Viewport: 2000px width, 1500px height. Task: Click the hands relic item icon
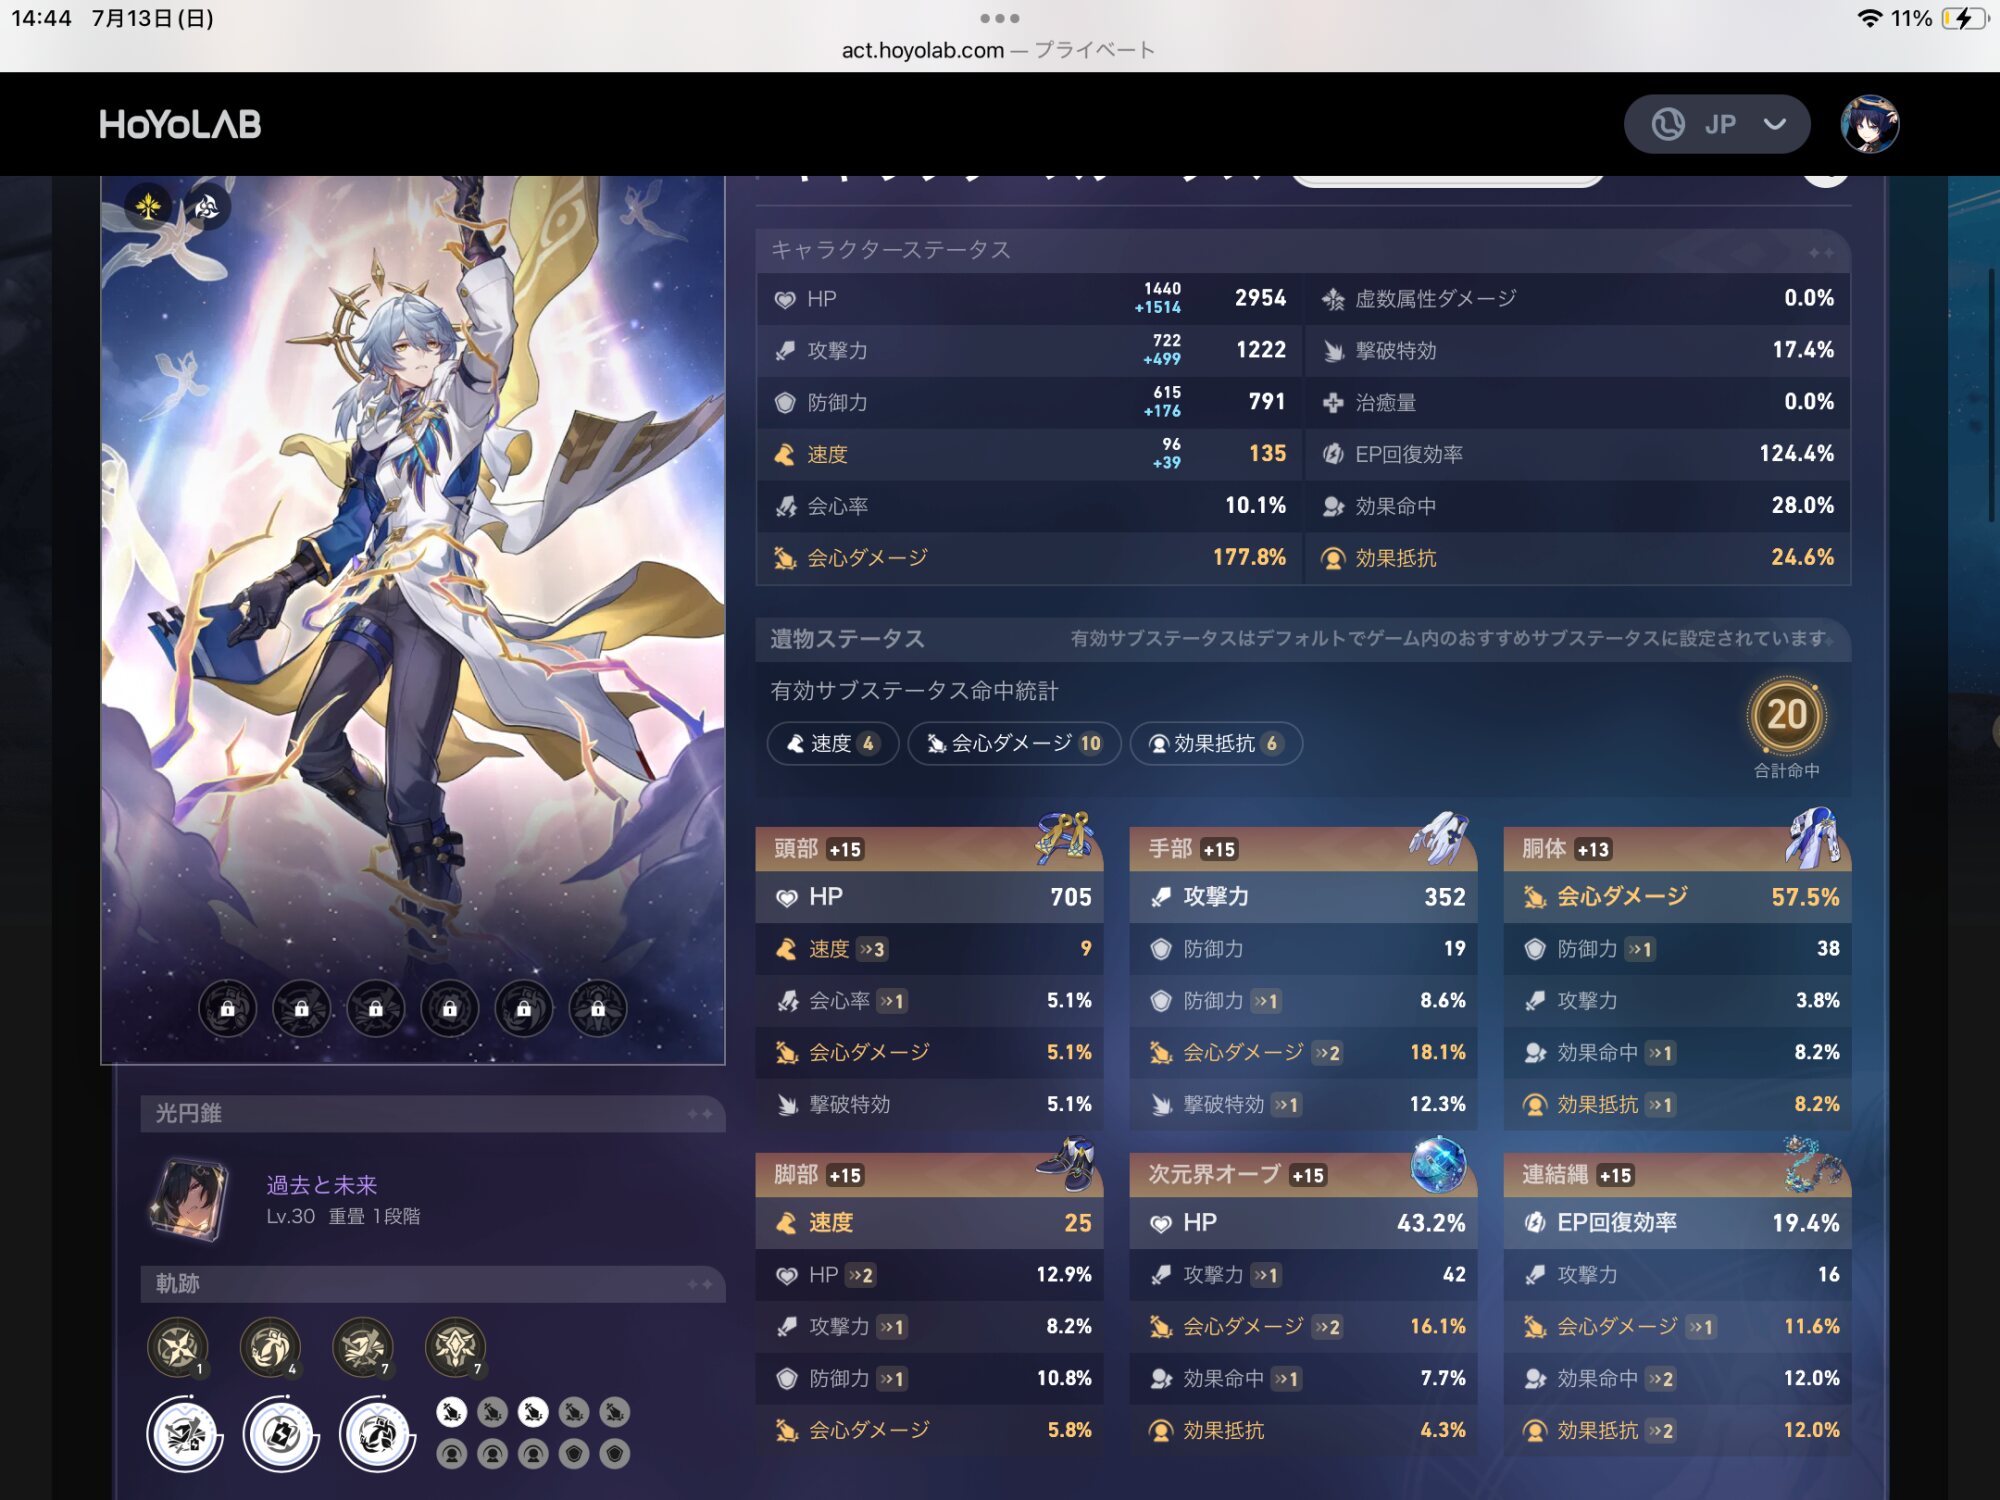1439,838
